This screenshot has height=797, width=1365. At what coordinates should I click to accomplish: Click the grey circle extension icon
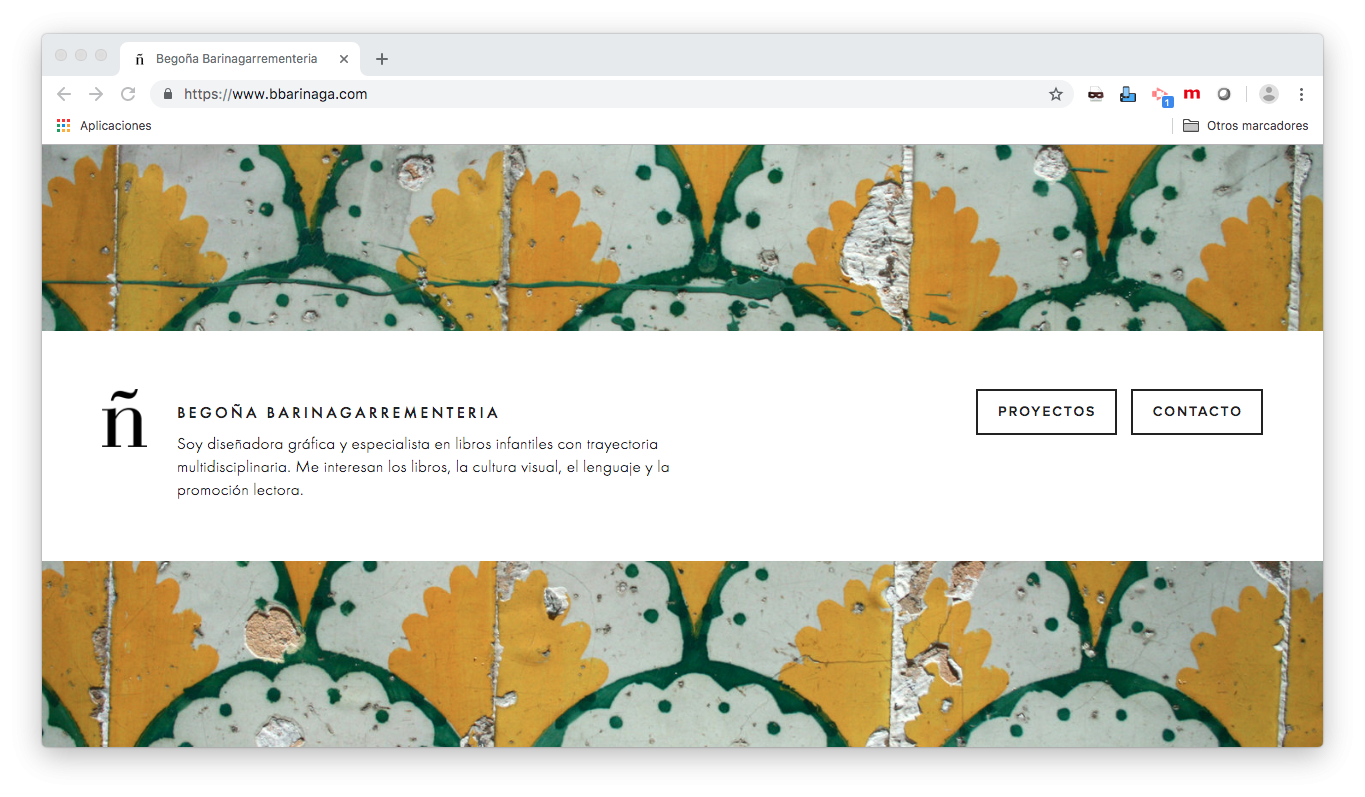[1224, 94]
